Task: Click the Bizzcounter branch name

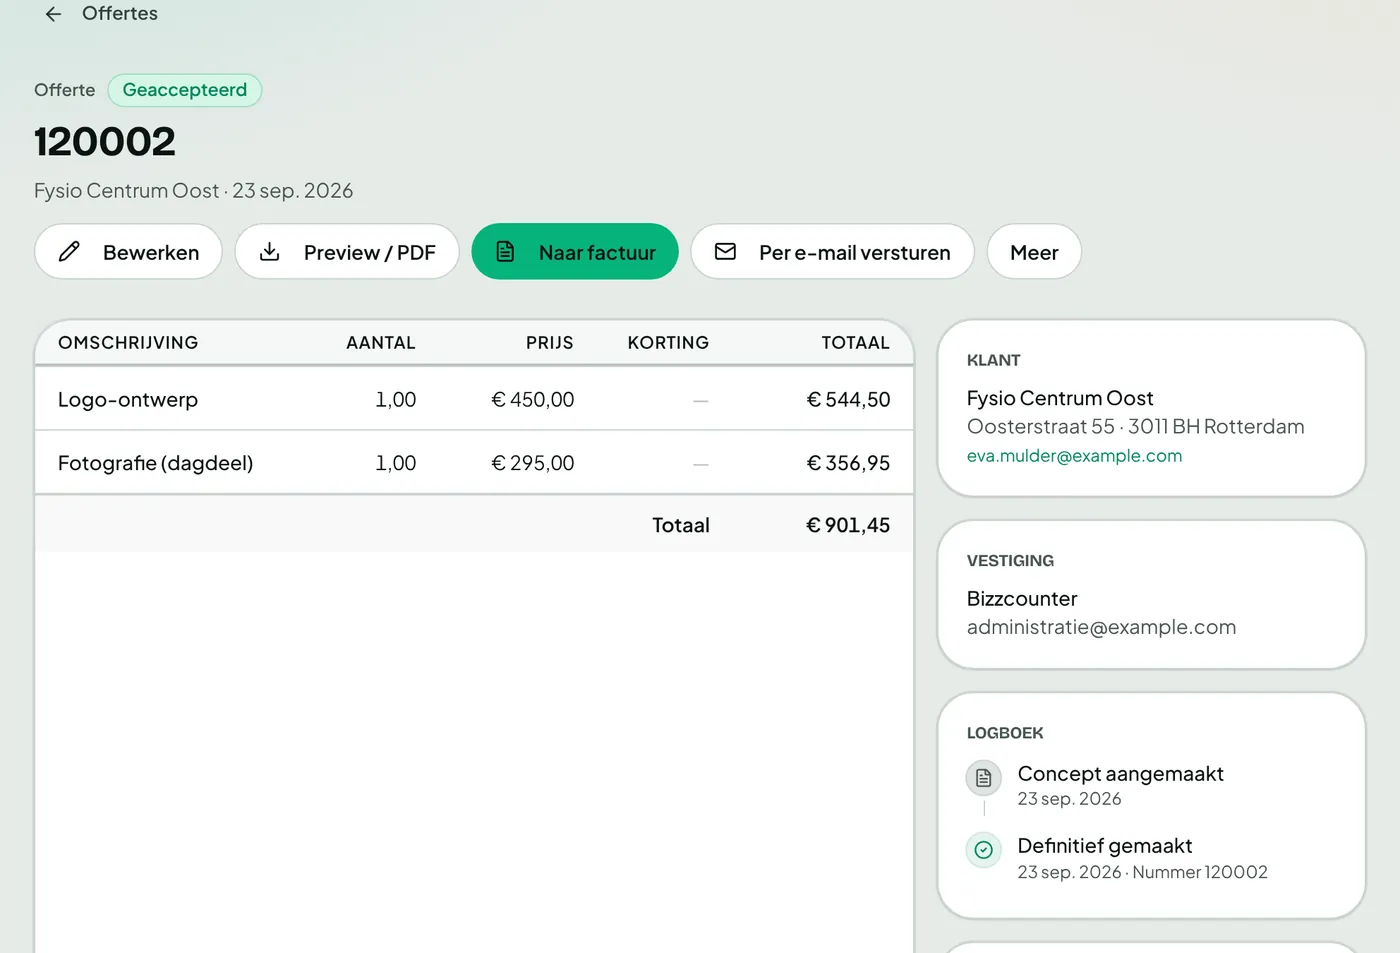Action: click(1022, 599)
